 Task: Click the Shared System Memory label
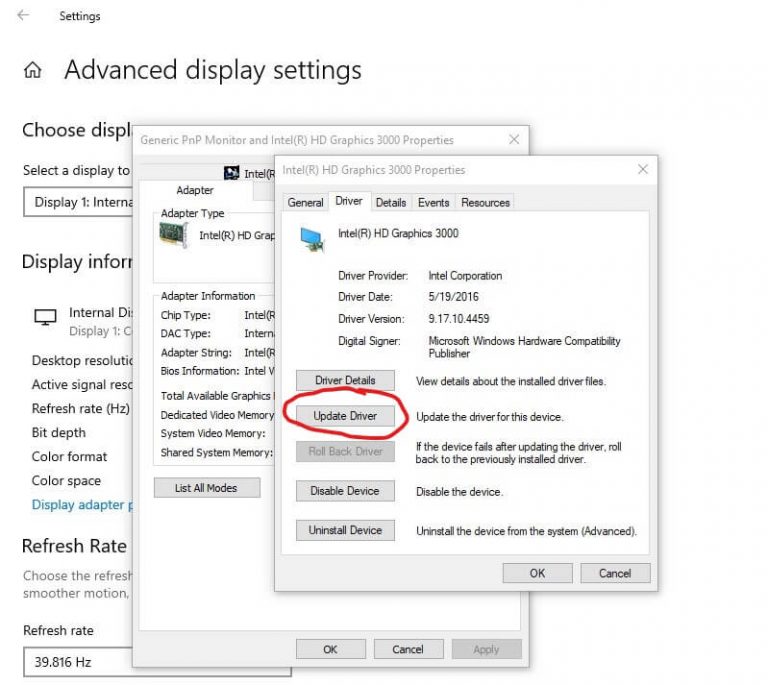[x=216, y=452]
